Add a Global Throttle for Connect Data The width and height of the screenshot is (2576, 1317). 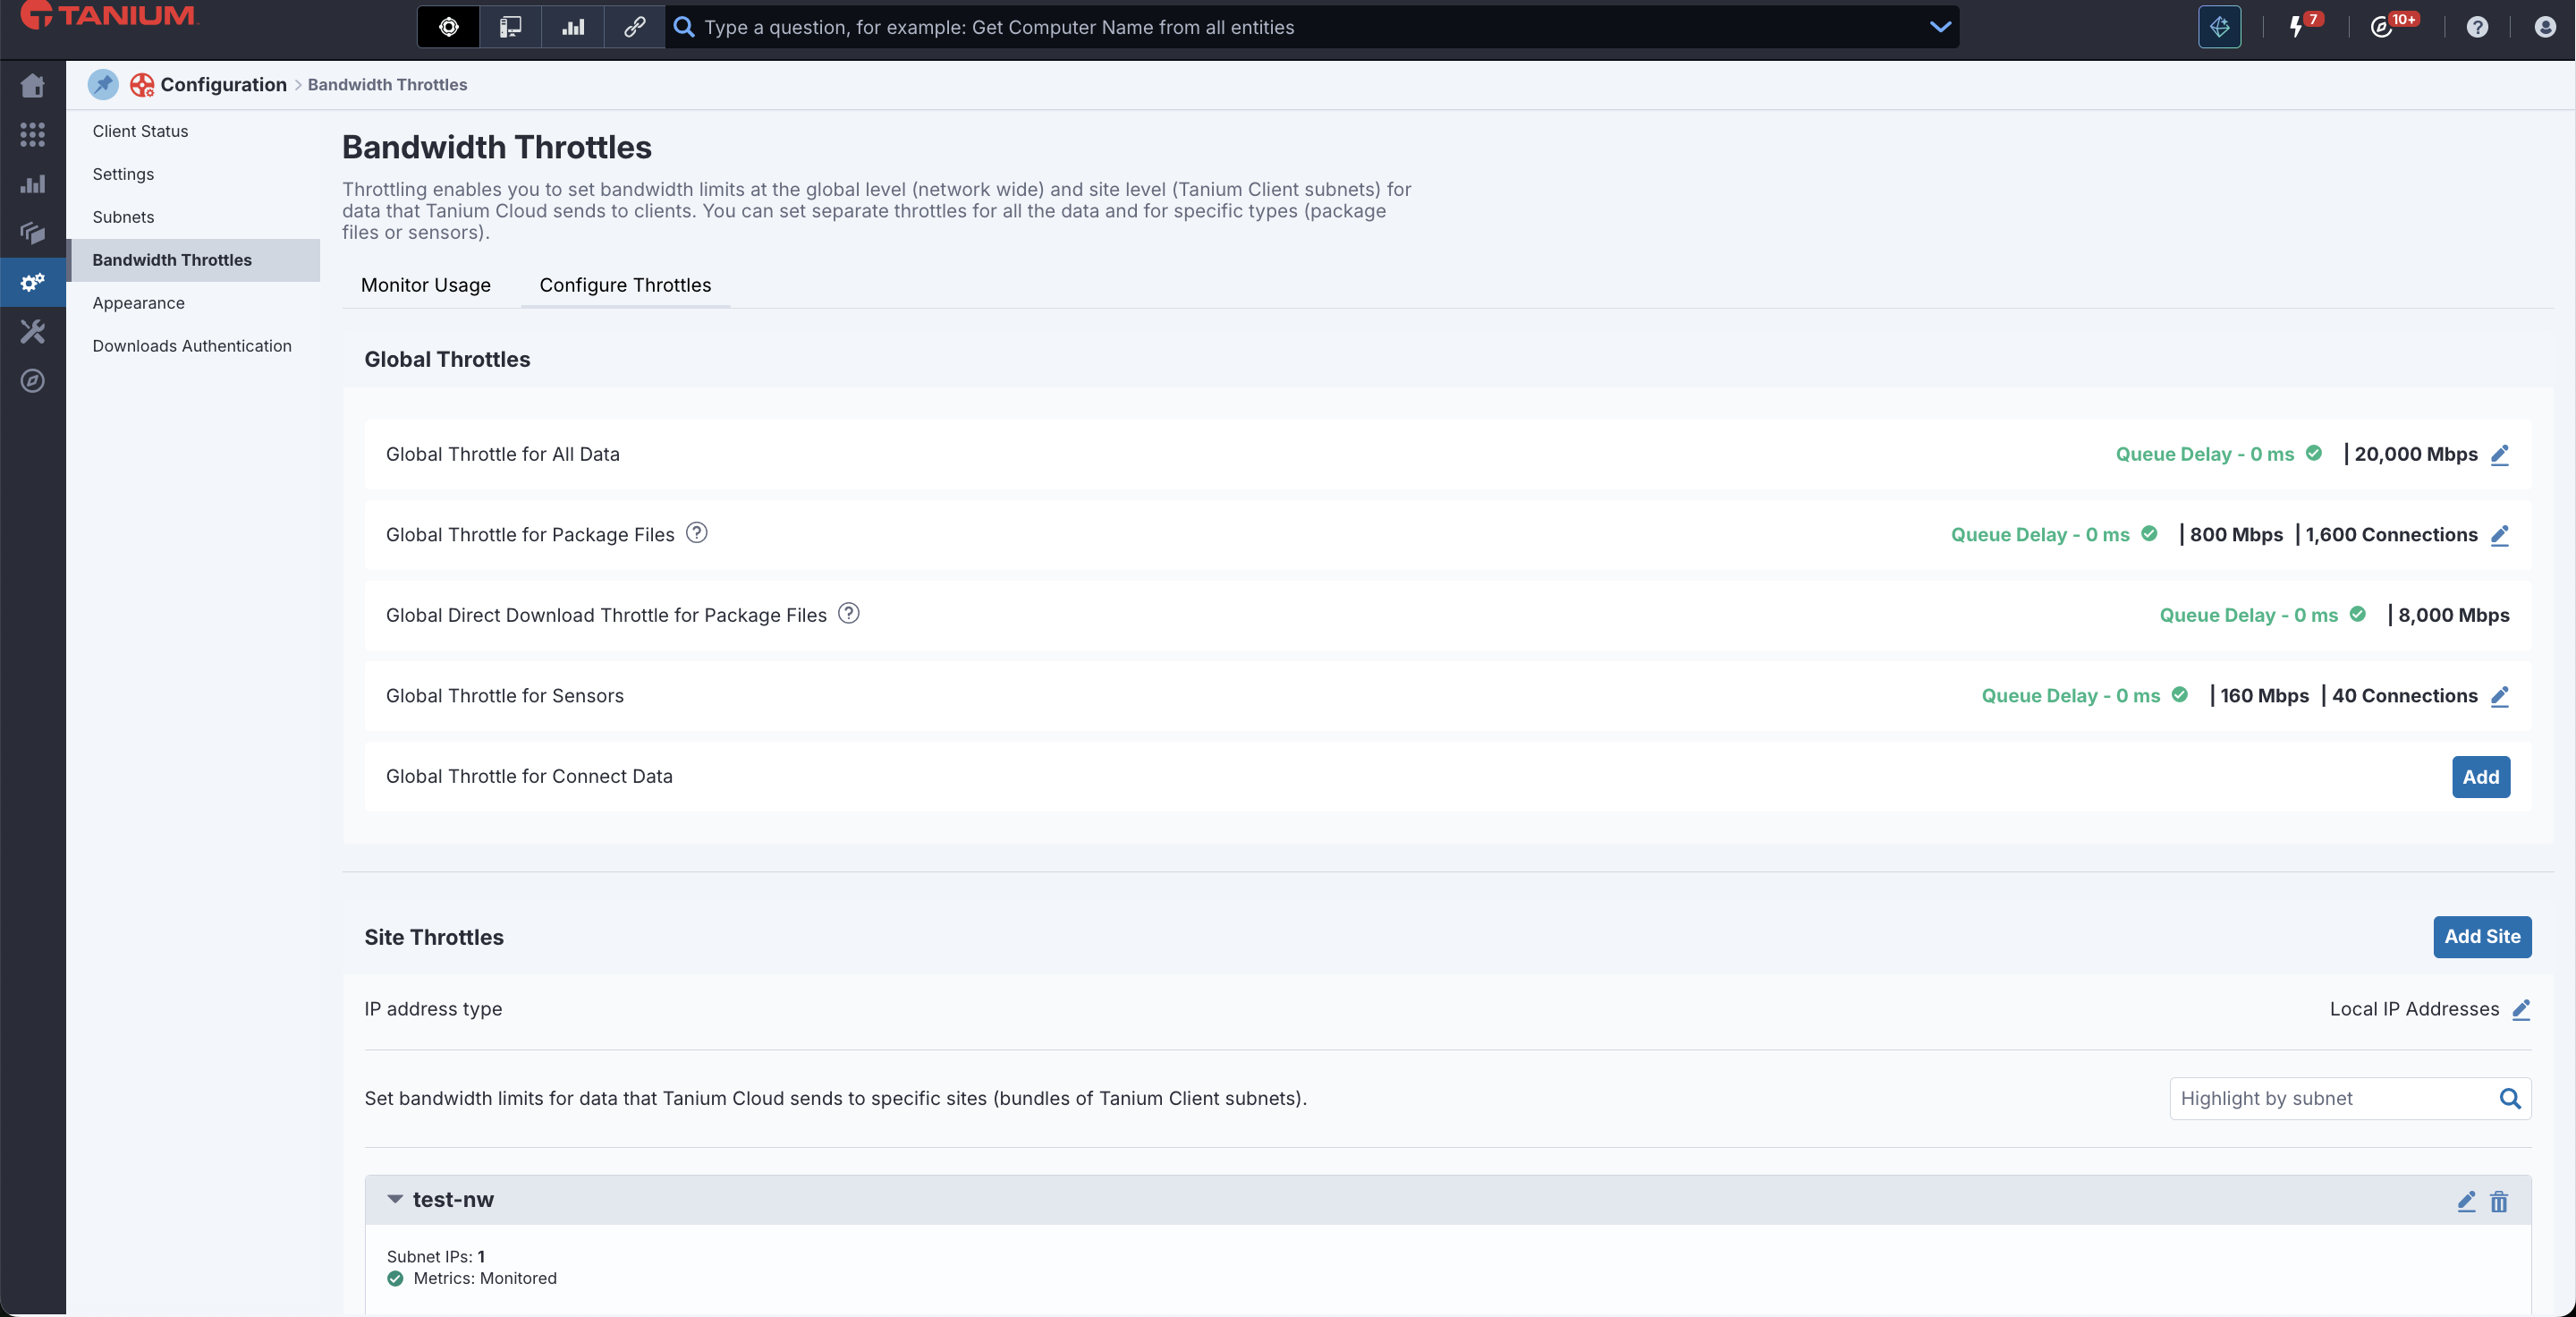pyautogui.click(x=2480, y=777)
